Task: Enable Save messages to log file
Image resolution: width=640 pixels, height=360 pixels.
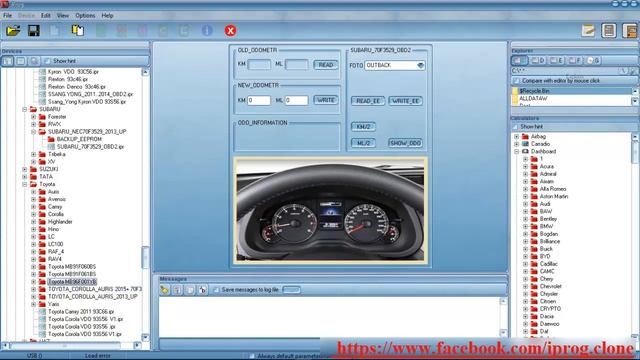Action: [x=216, y=290]
